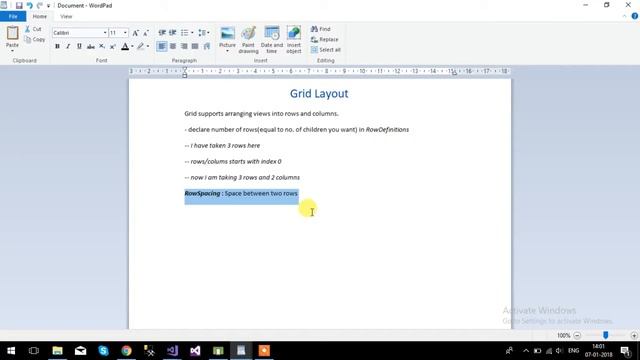This screenshot has width=640, height=360.
Task: Click the ENG language indicator
Action: [573, 351]
